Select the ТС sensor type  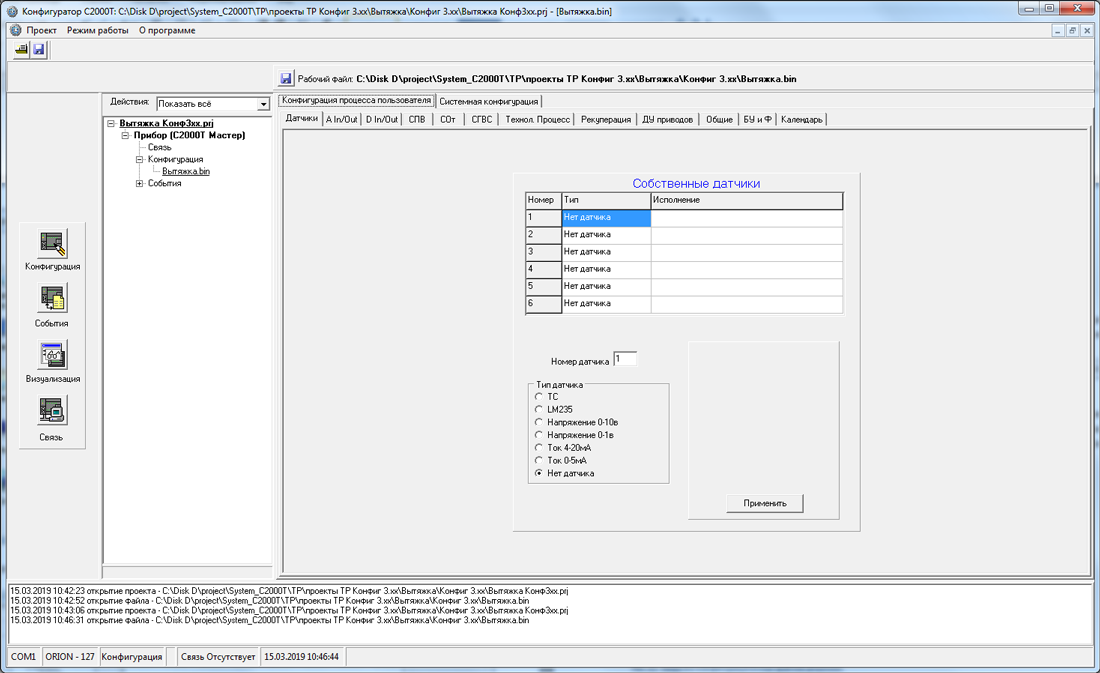point(540,397)
